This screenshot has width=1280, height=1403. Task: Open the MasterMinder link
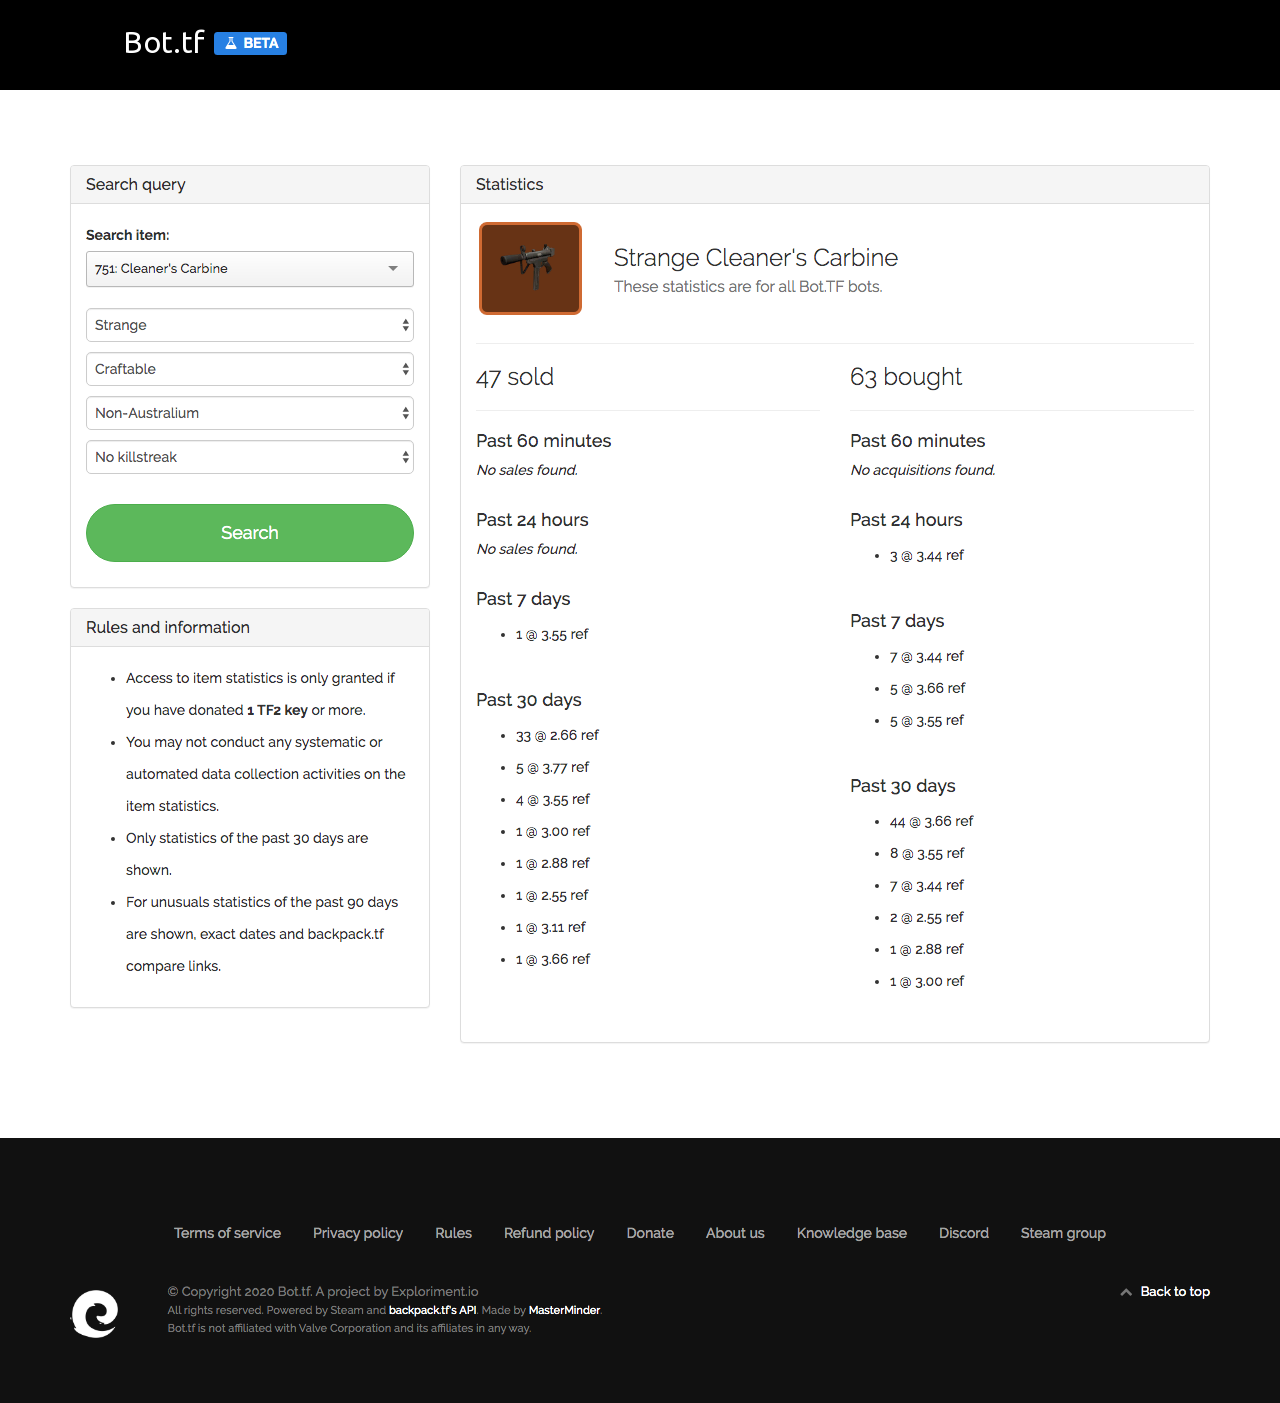pyautogui.click(x=564, y=1310)
